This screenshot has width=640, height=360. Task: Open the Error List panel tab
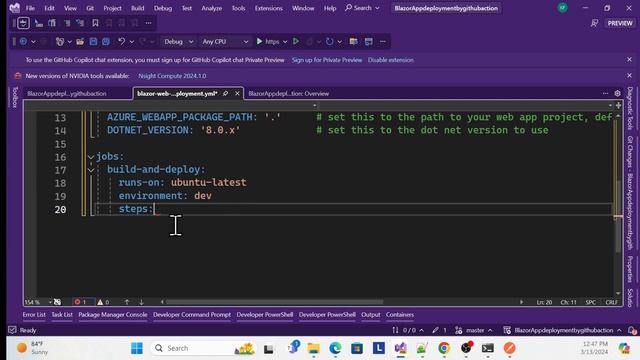coord(34,315)
